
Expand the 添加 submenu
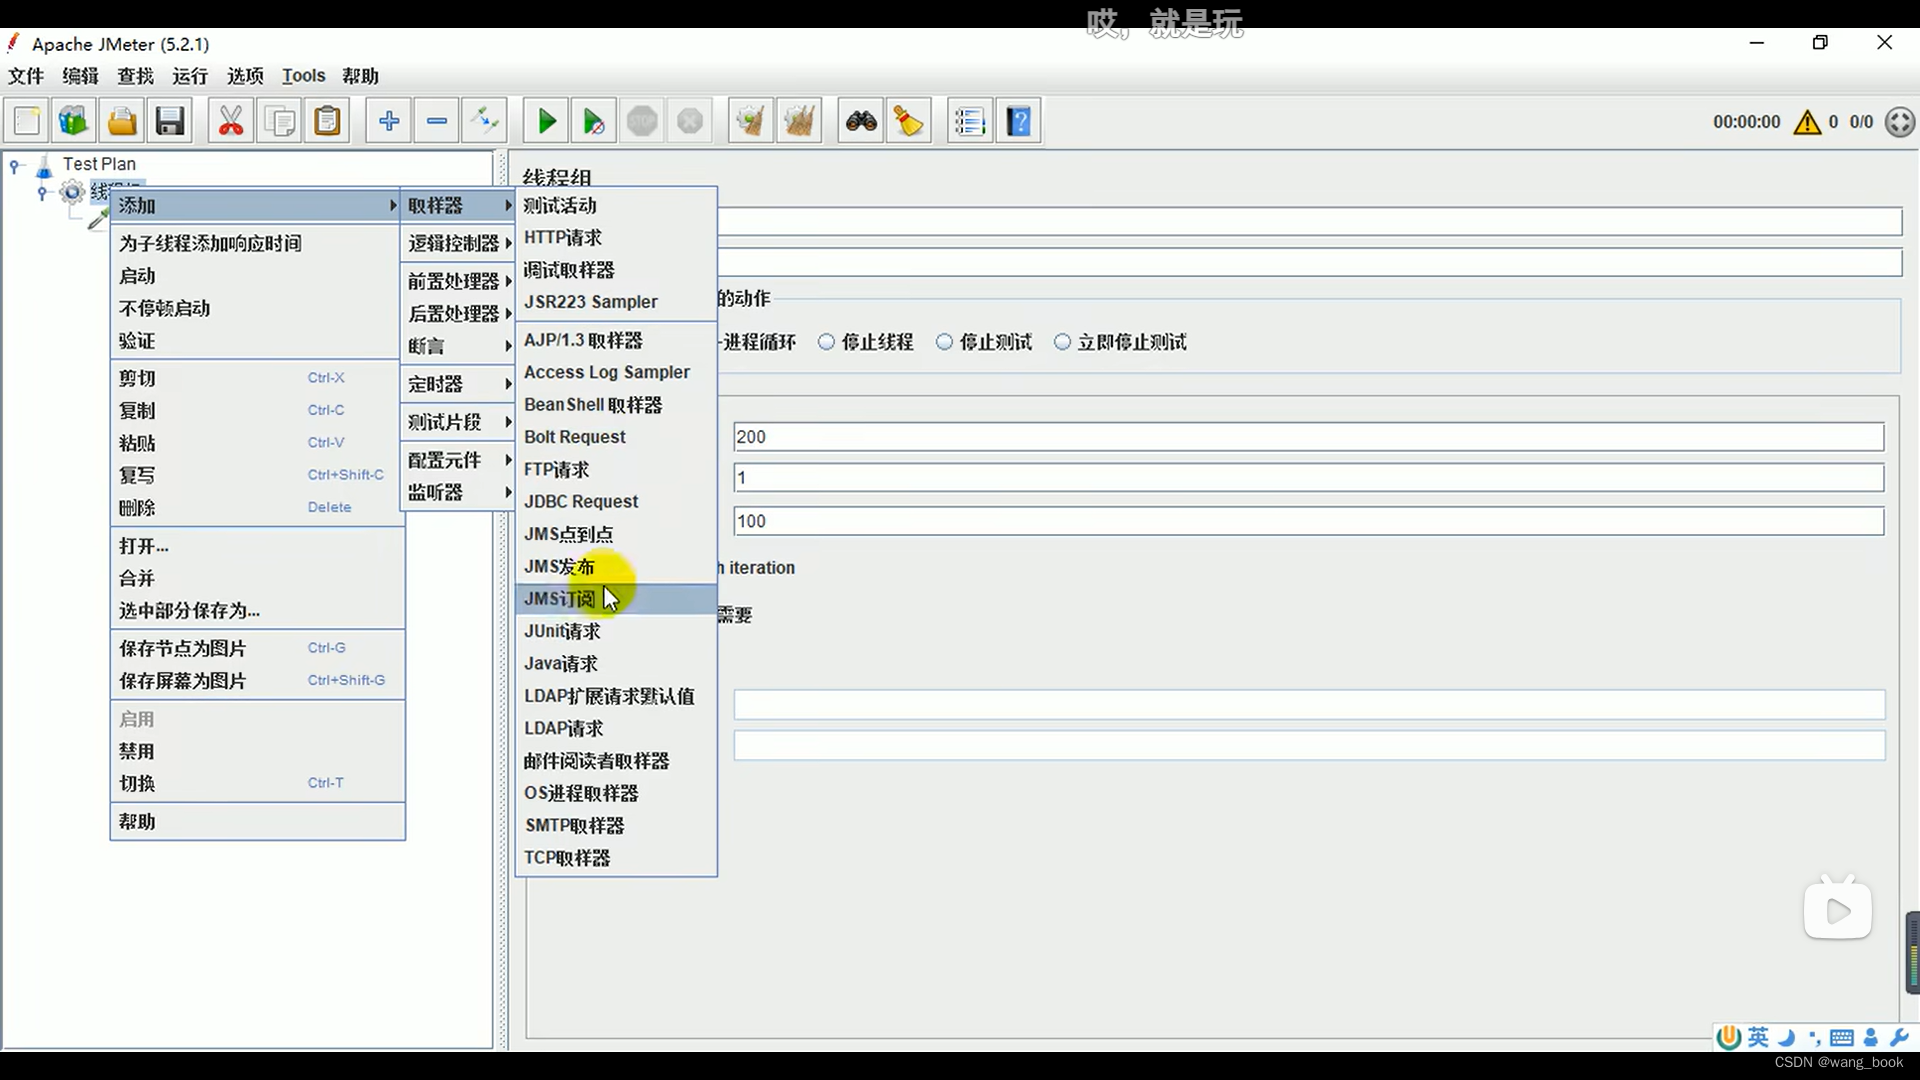pyautogui.click(x=255, y=205)
